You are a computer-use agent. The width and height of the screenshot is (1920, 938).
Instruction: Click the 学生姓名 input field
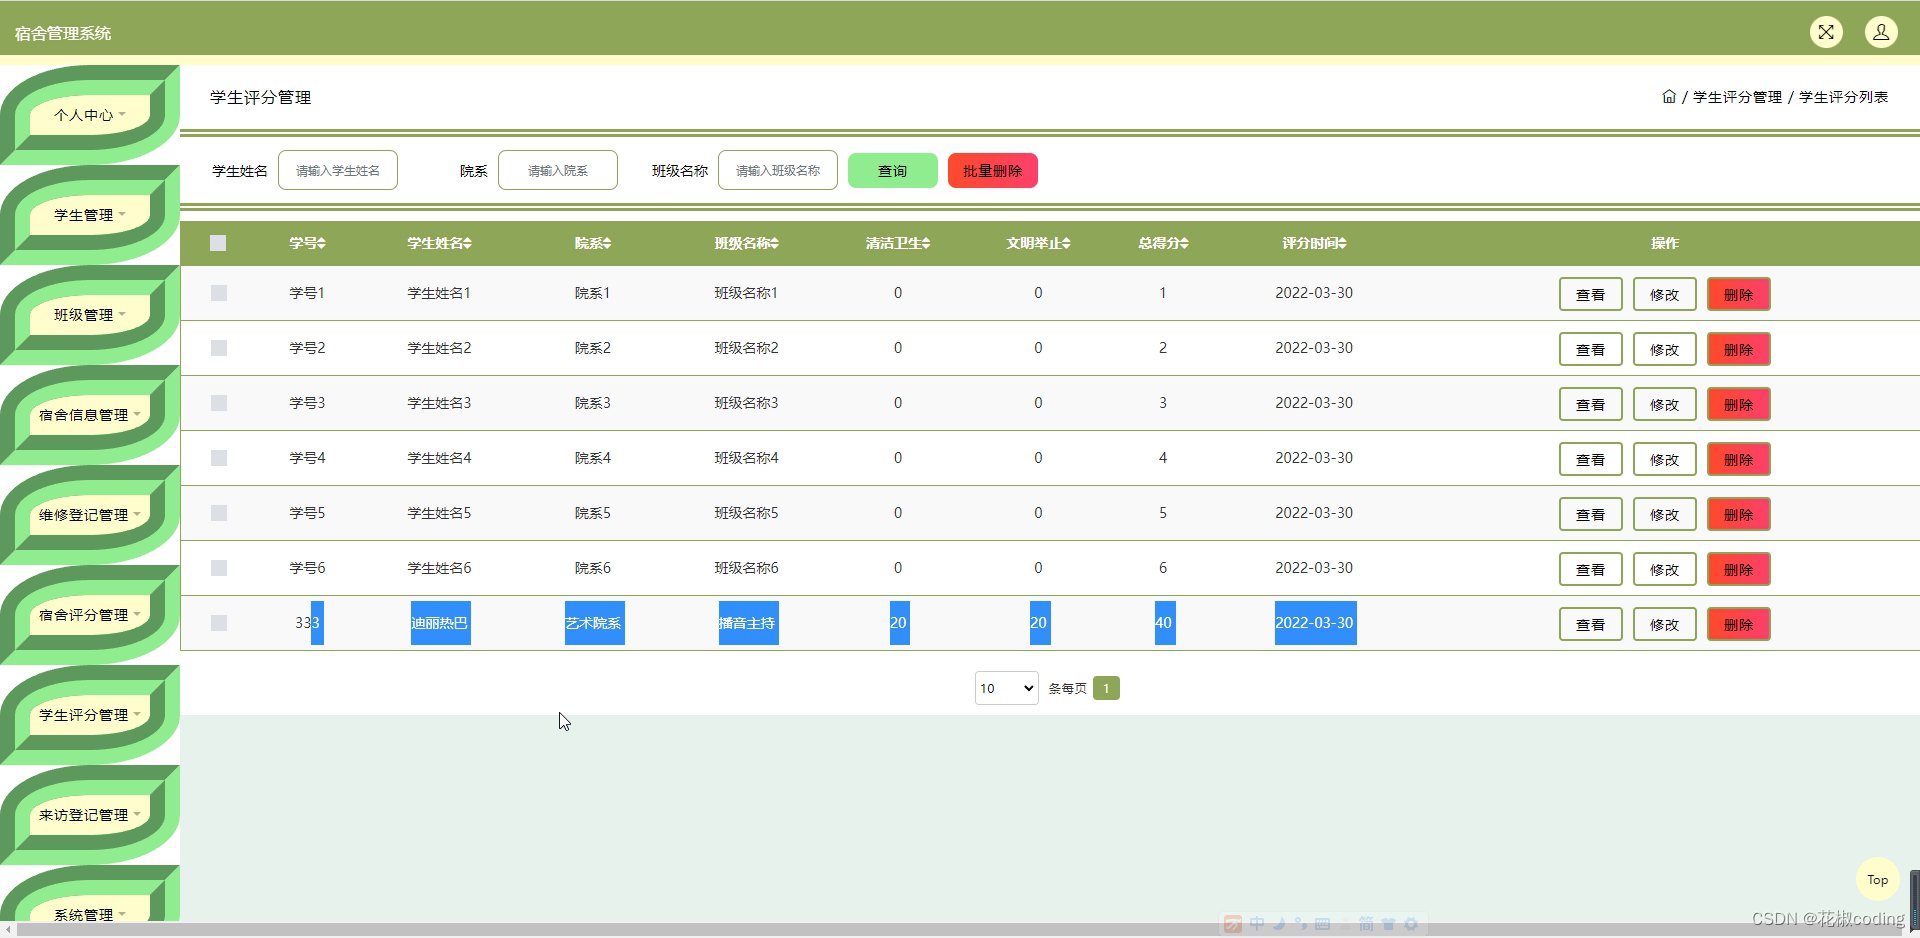pos(337,170)
